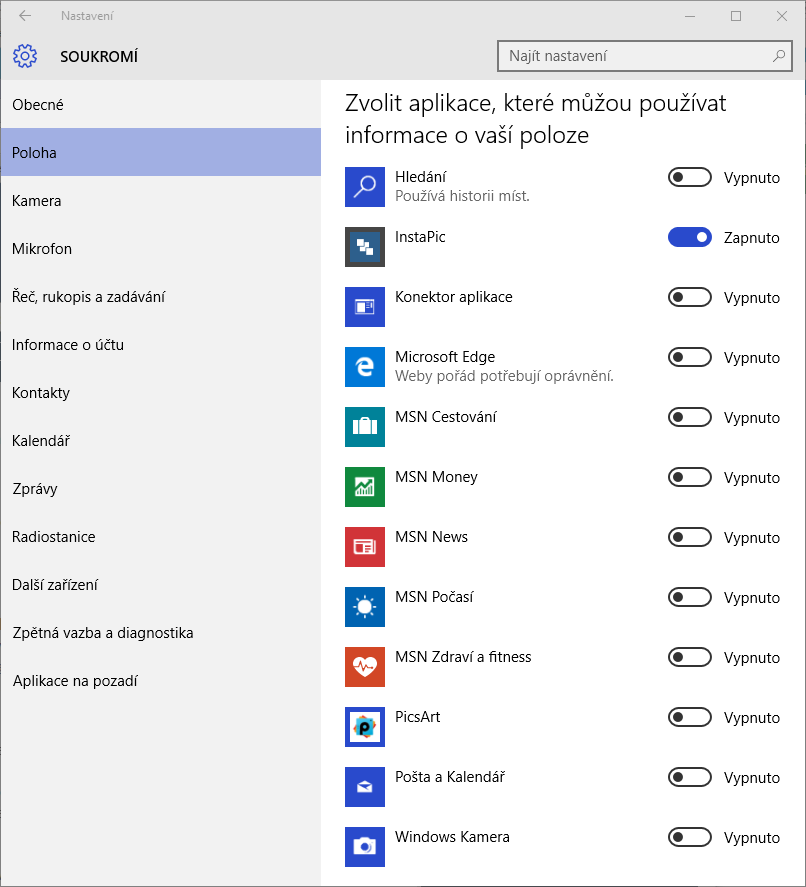Toggle location access for MSN News
The width and height of the screenshot is (806, 887).
(689, 537)
